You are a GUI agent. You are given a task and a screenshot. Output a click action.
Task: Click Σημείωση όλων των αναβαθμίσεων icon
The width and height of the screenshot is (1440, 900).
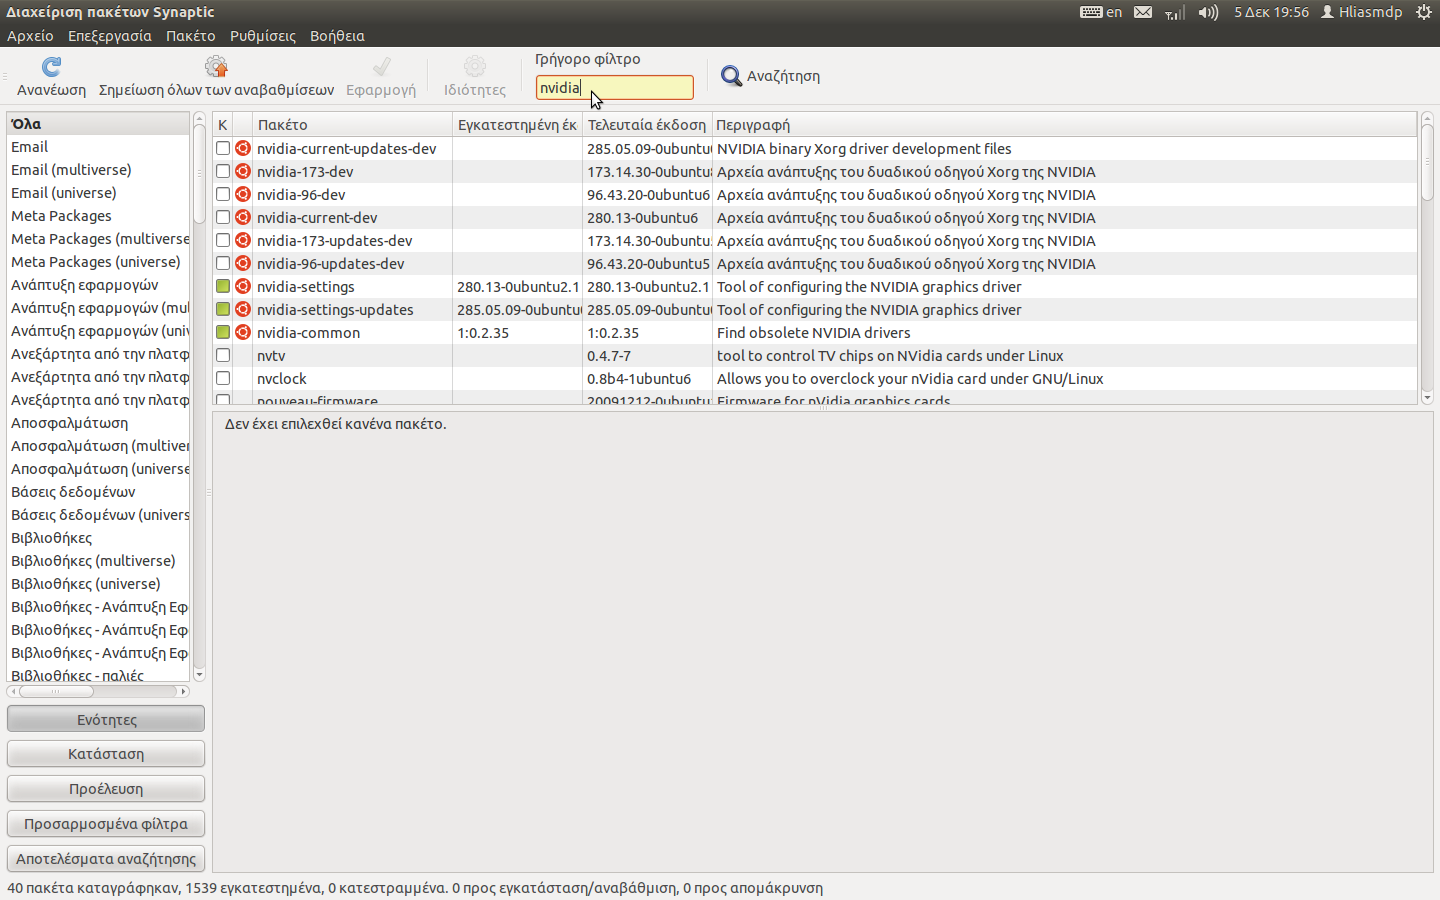tap(216, 67)
